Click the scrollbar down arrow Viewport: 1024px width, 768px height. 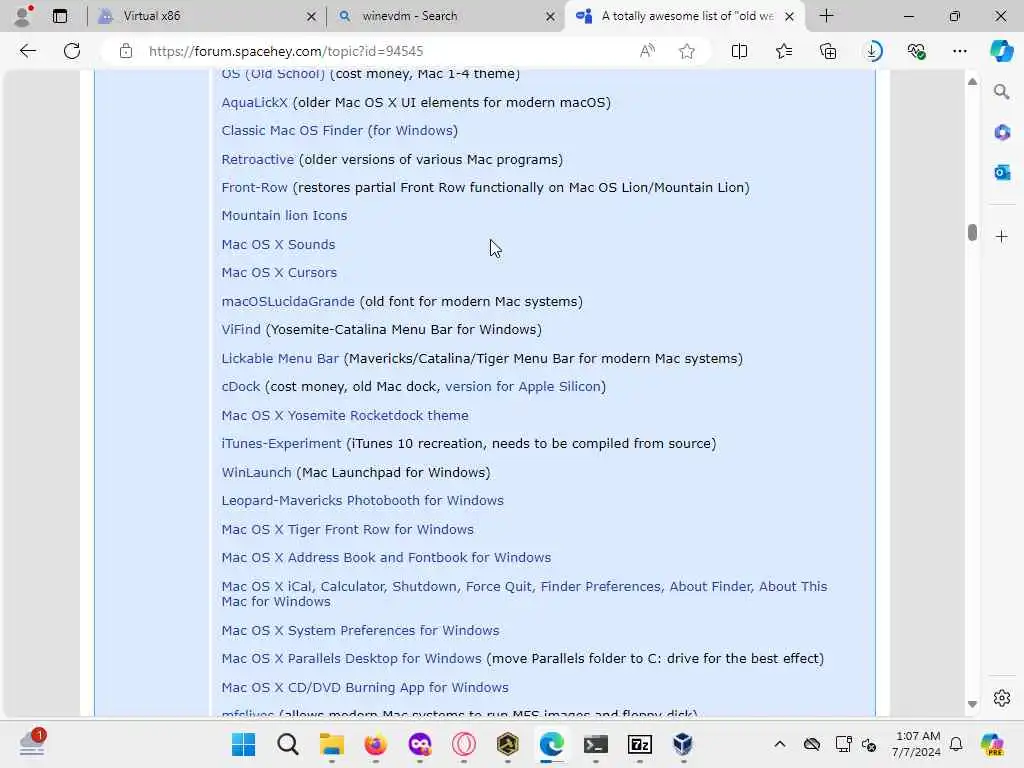972,704
